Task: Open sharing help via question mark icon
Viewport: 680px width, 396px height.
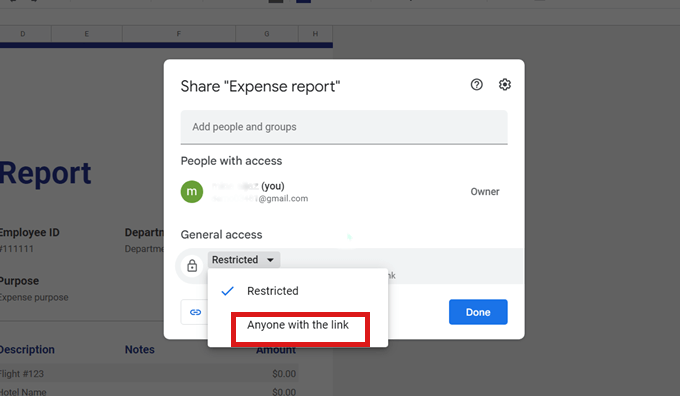Action: (476, 85)
